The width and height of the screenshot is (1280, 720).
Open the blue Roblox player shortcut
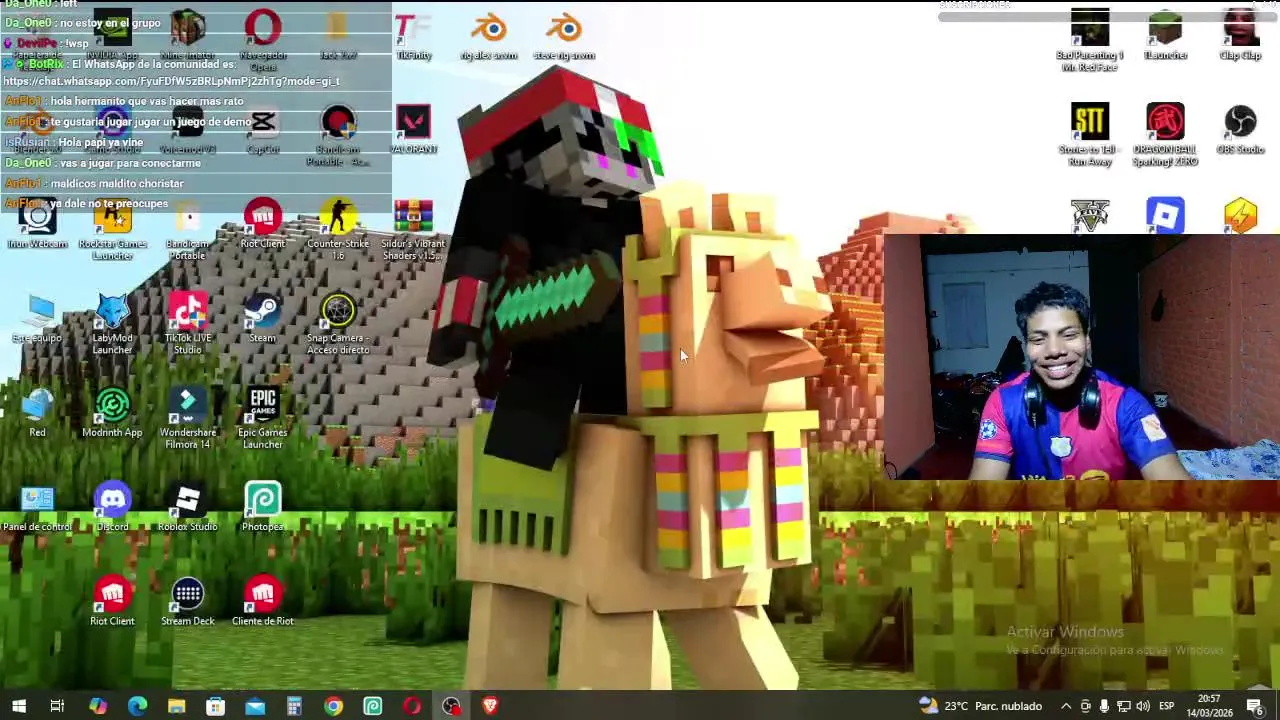click(1165, 215)
